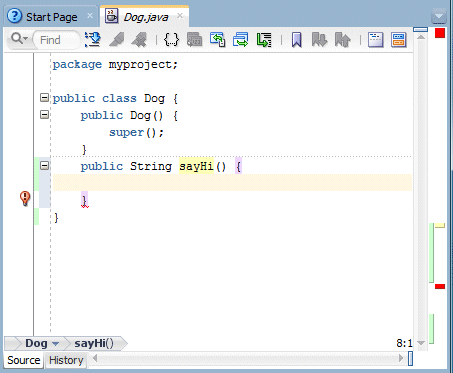This screenshot has width=453, height=373.
Task: Click the second grey highlighter eraser icon
Action: [139, 40]
